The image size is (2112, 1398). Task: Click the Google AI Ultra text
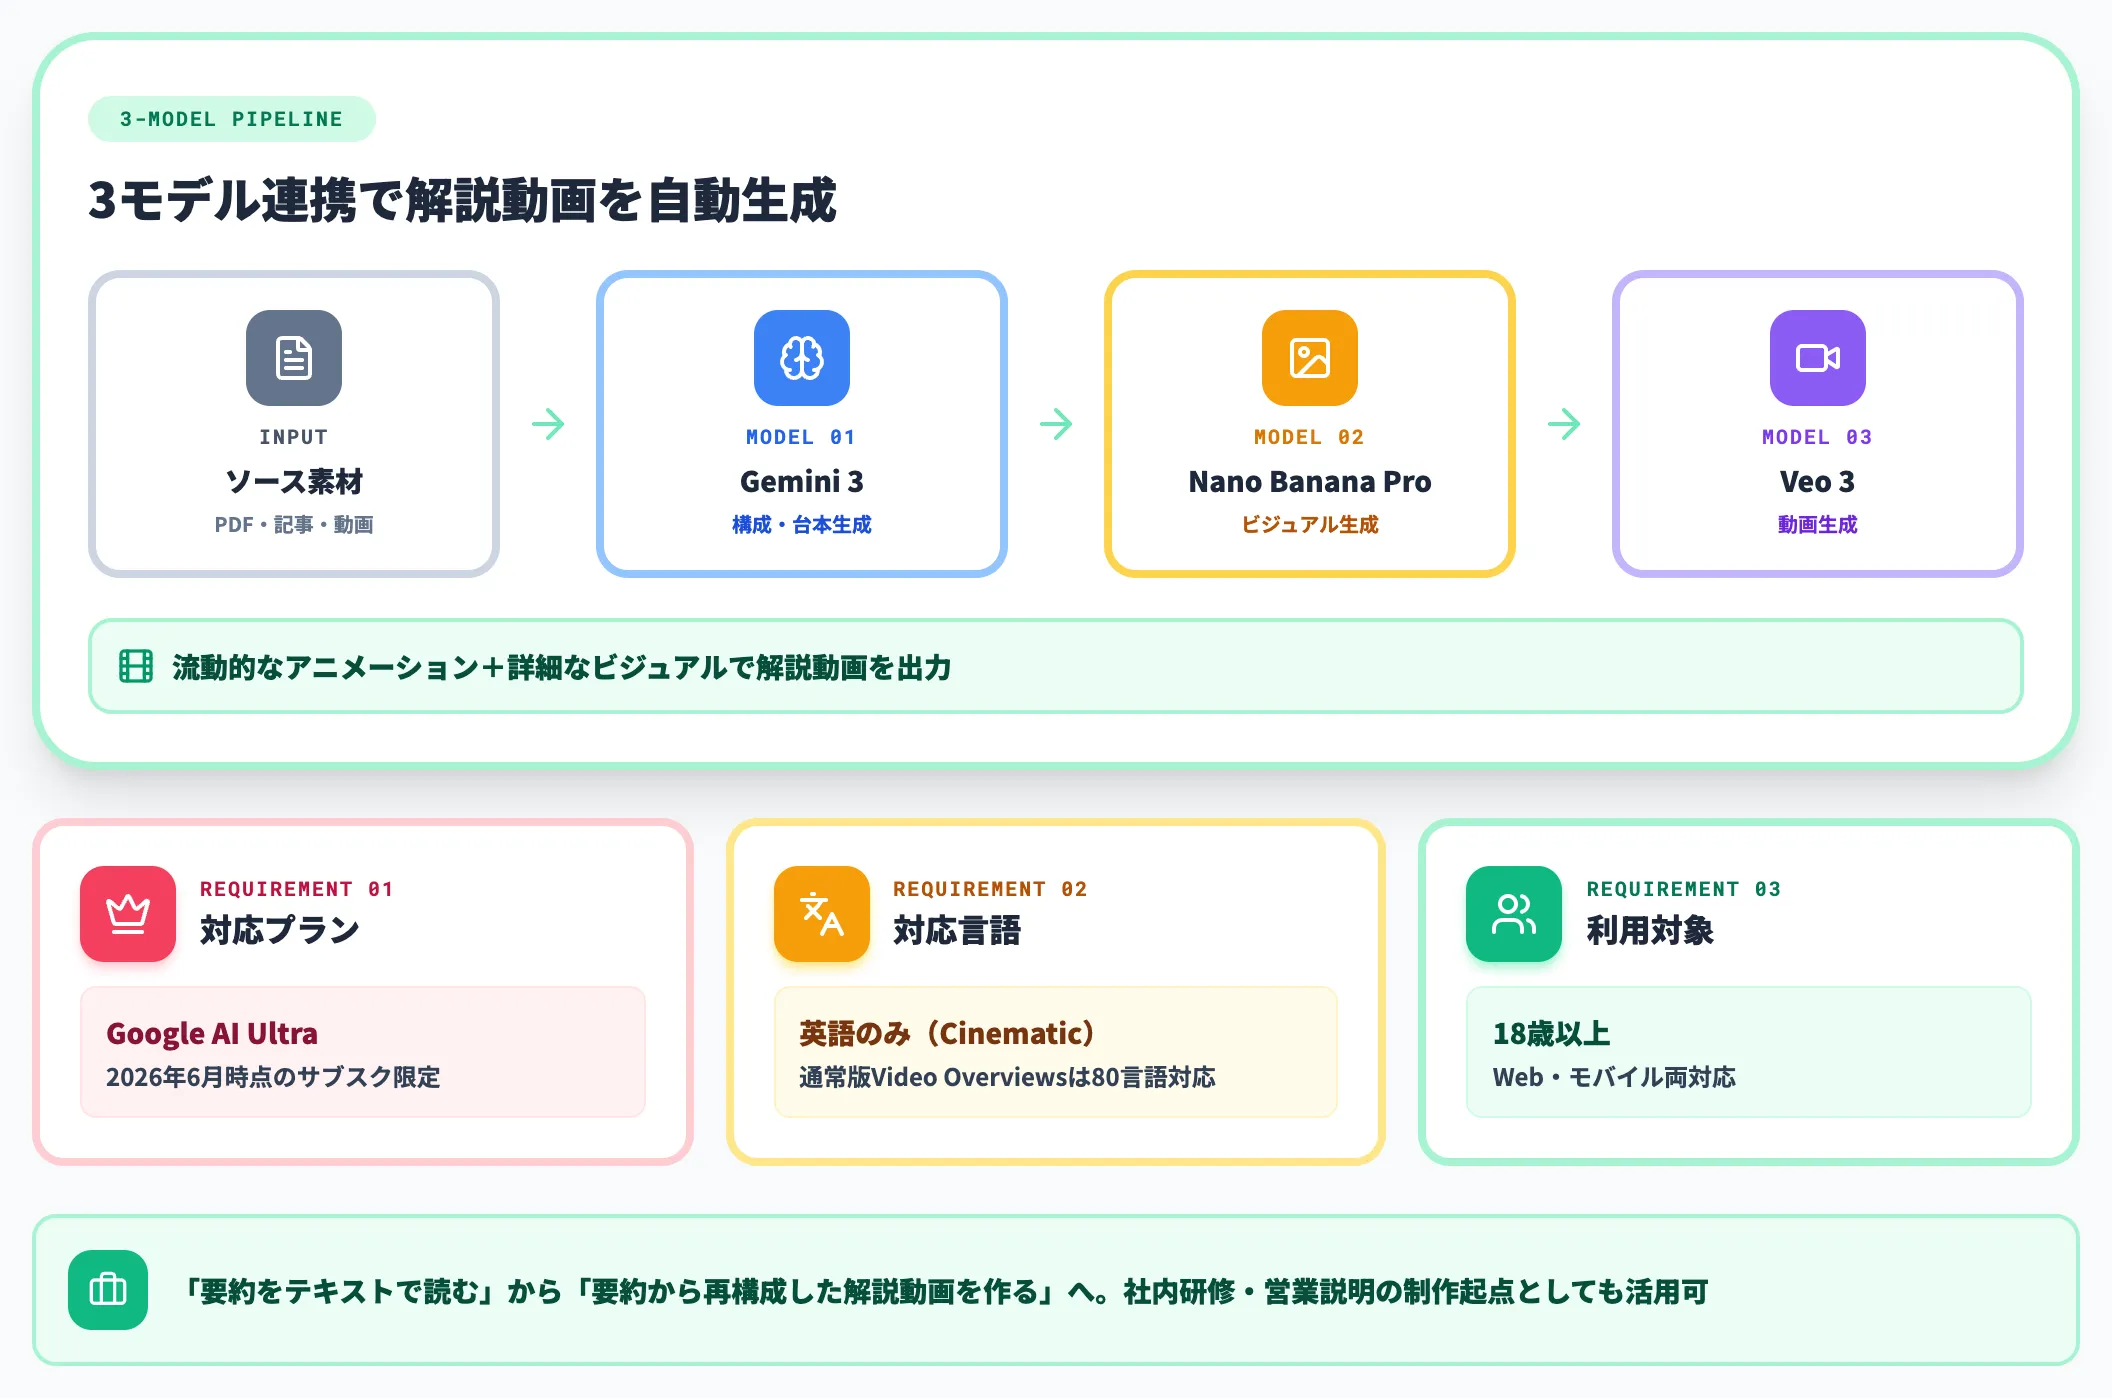pyautogui.click(x=212, y=1033)
